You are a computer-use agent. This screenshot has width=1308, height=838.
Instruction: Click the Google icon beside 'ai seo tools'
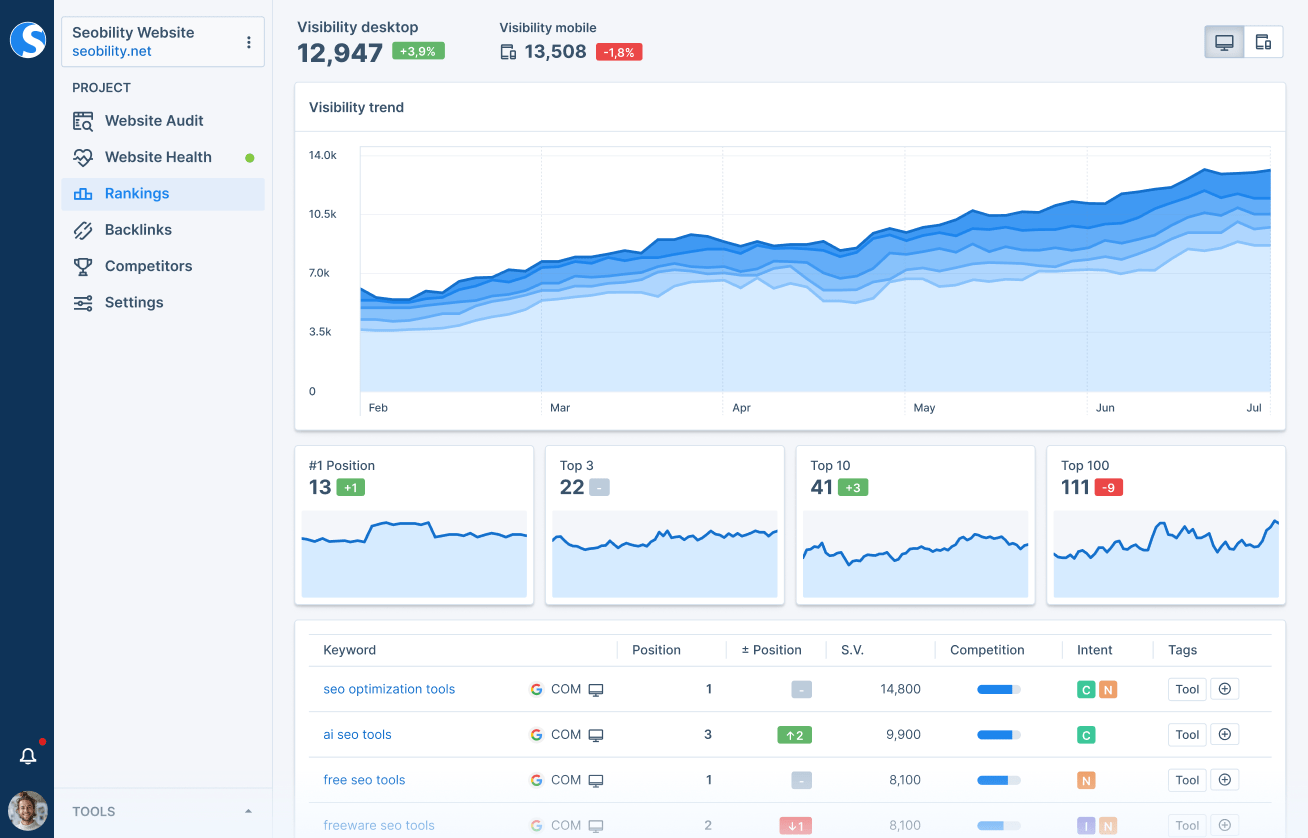coord(537,734)
